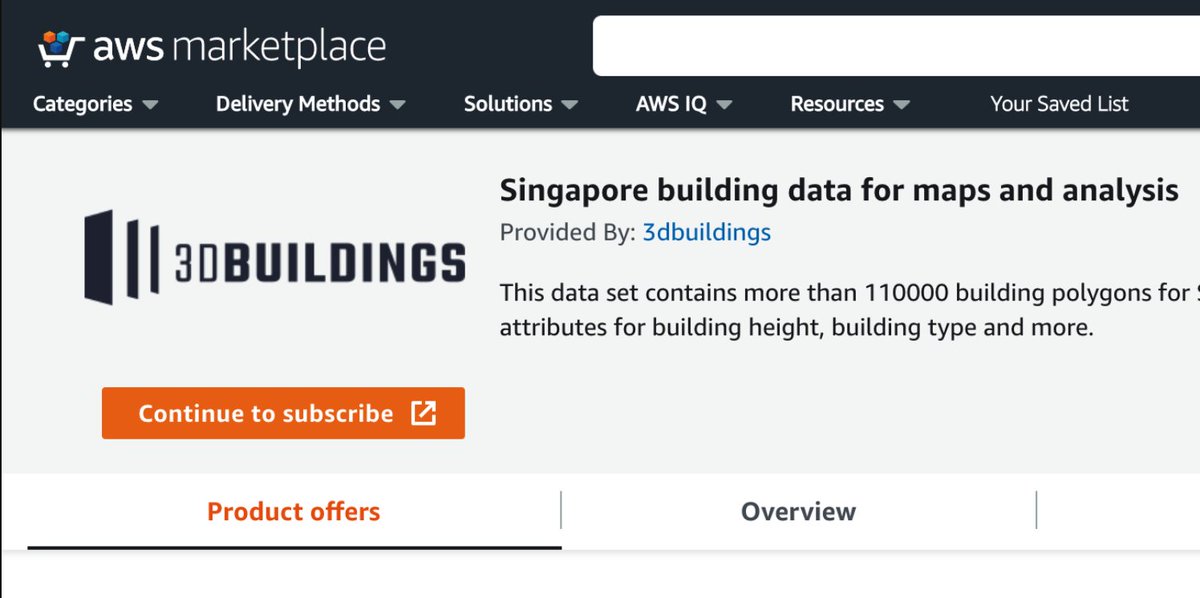The width and height of the screenshot is (1200, 598).
Task: Click the marketplace search field
Action: 896,46
